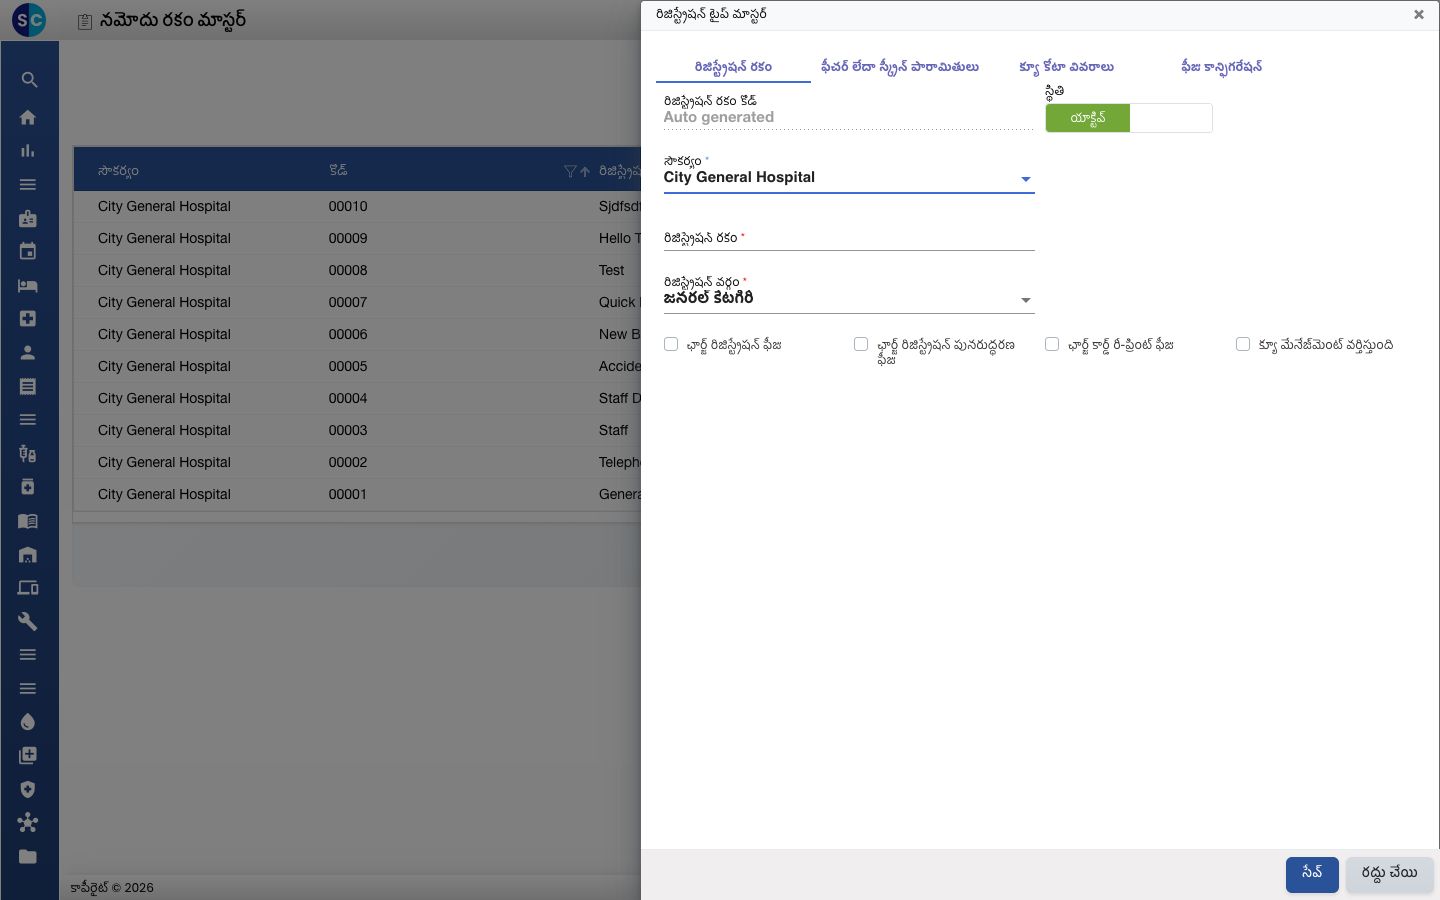Expand the జనరల్ కేటగిరి category dropdown
The image size is (1440, 900).
pyautogui.click(x=849, y=299)
